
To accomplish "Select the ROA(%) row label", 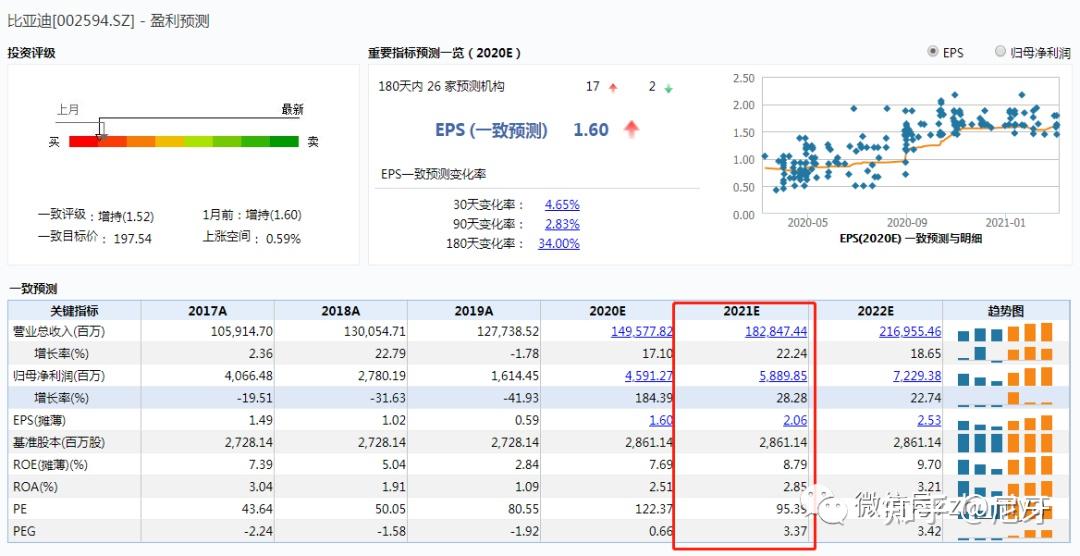I will [x=35, y=487].
